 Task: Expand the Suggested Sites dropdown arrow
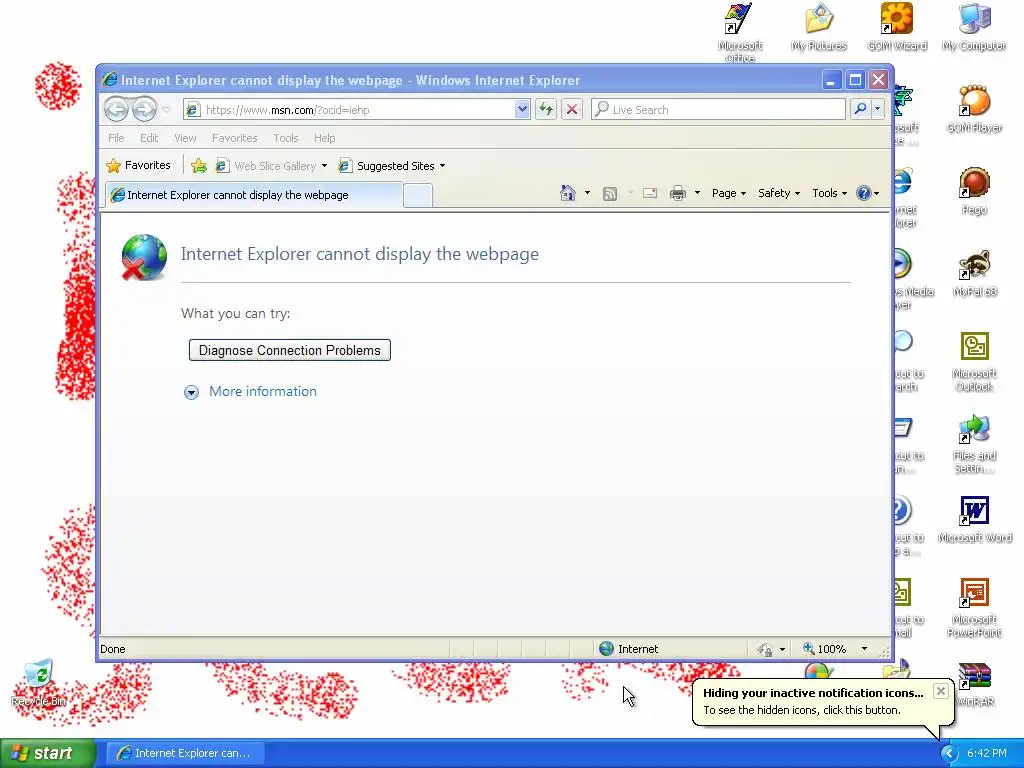point(443,166)
